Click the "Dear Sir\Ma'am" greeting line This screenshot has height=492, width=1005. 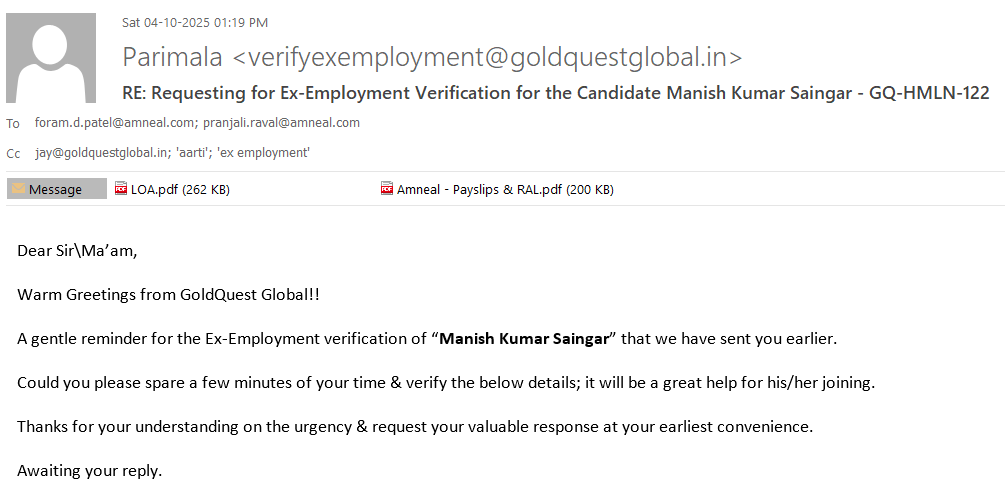pos(77,250)
